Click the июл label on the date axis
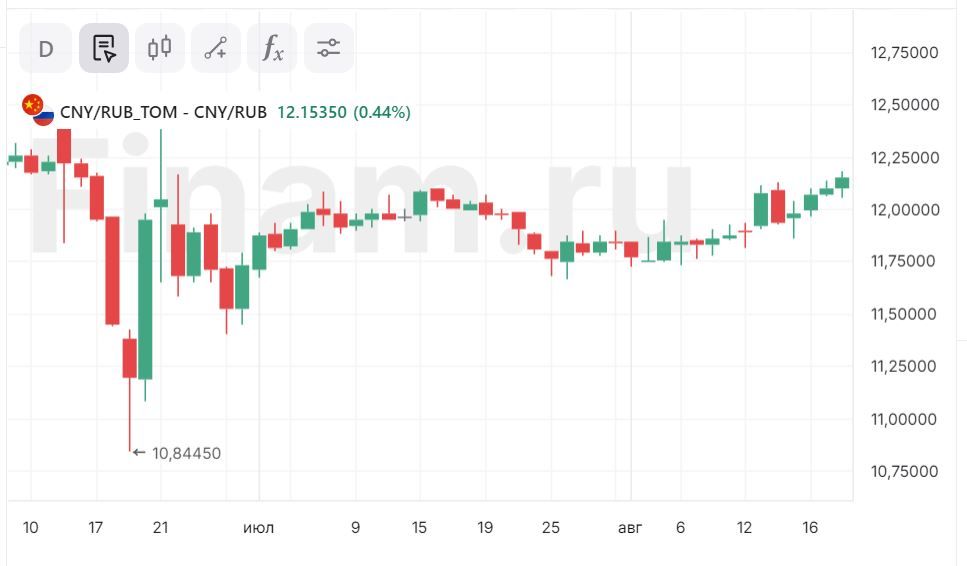The width and height of the screenshot is (967, 566). click(x=258, y=527)
